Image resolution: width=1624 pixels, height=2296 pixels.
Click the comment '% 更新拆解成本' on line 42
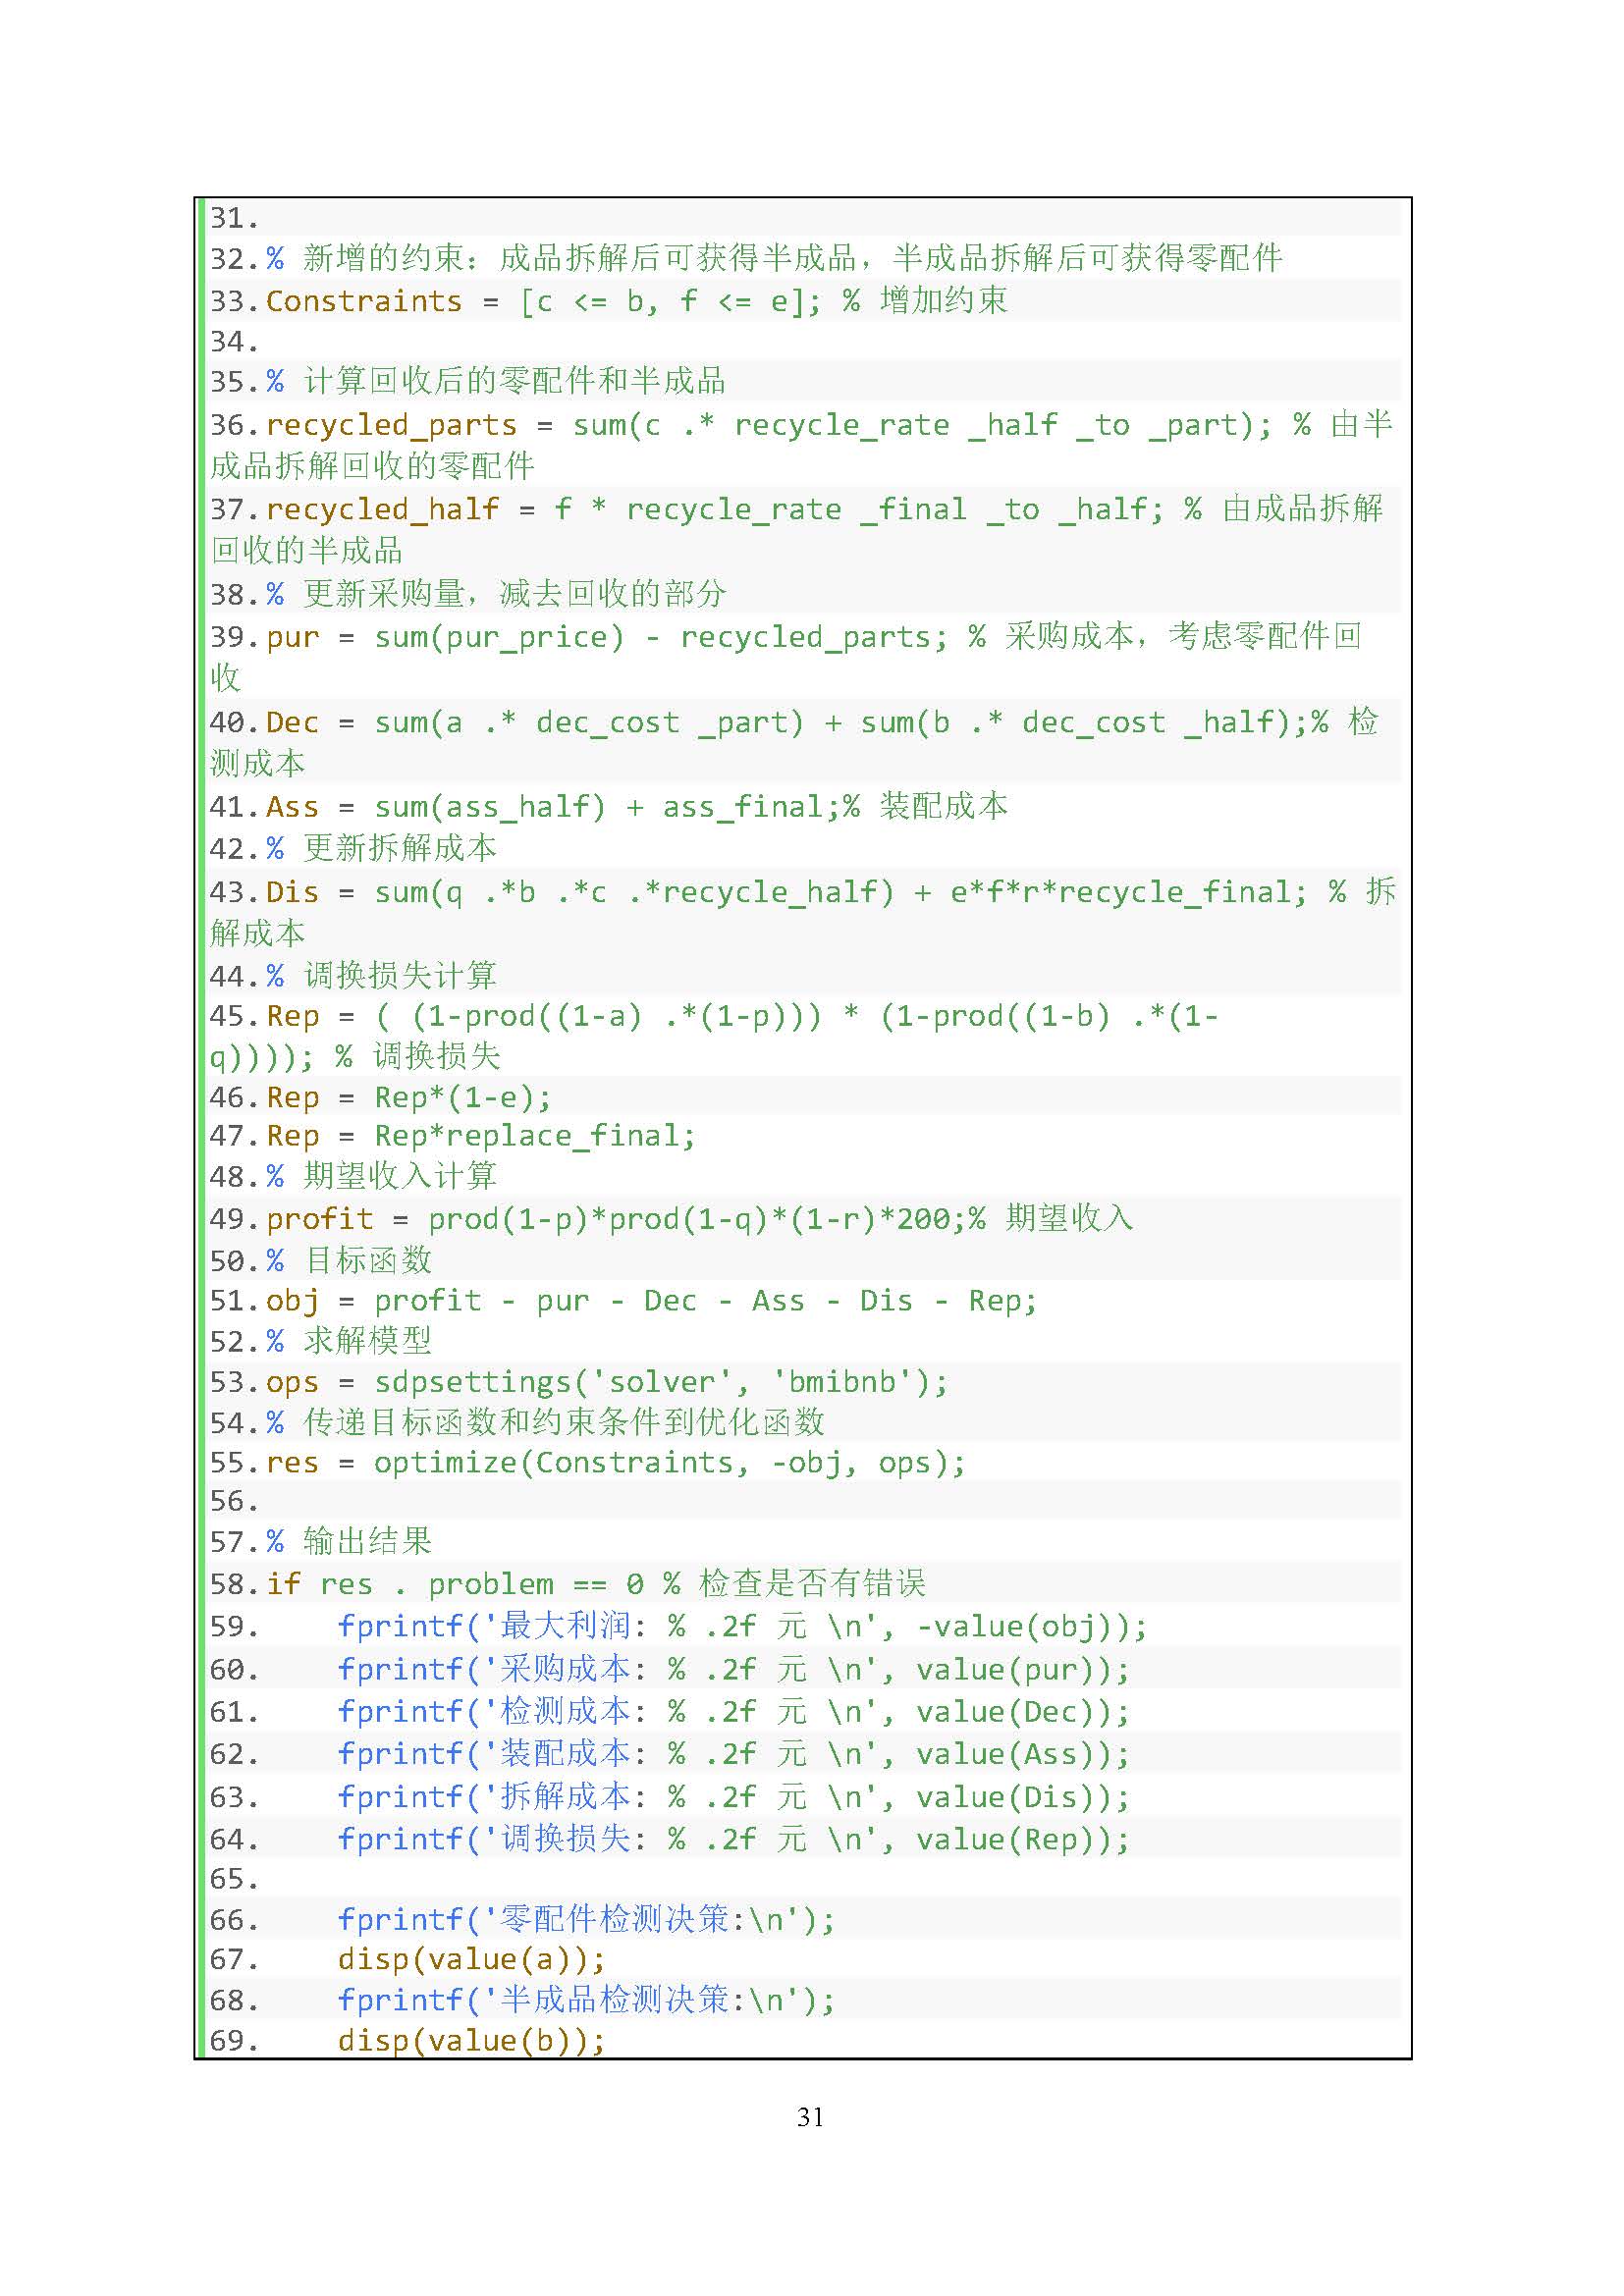(381, 848)
